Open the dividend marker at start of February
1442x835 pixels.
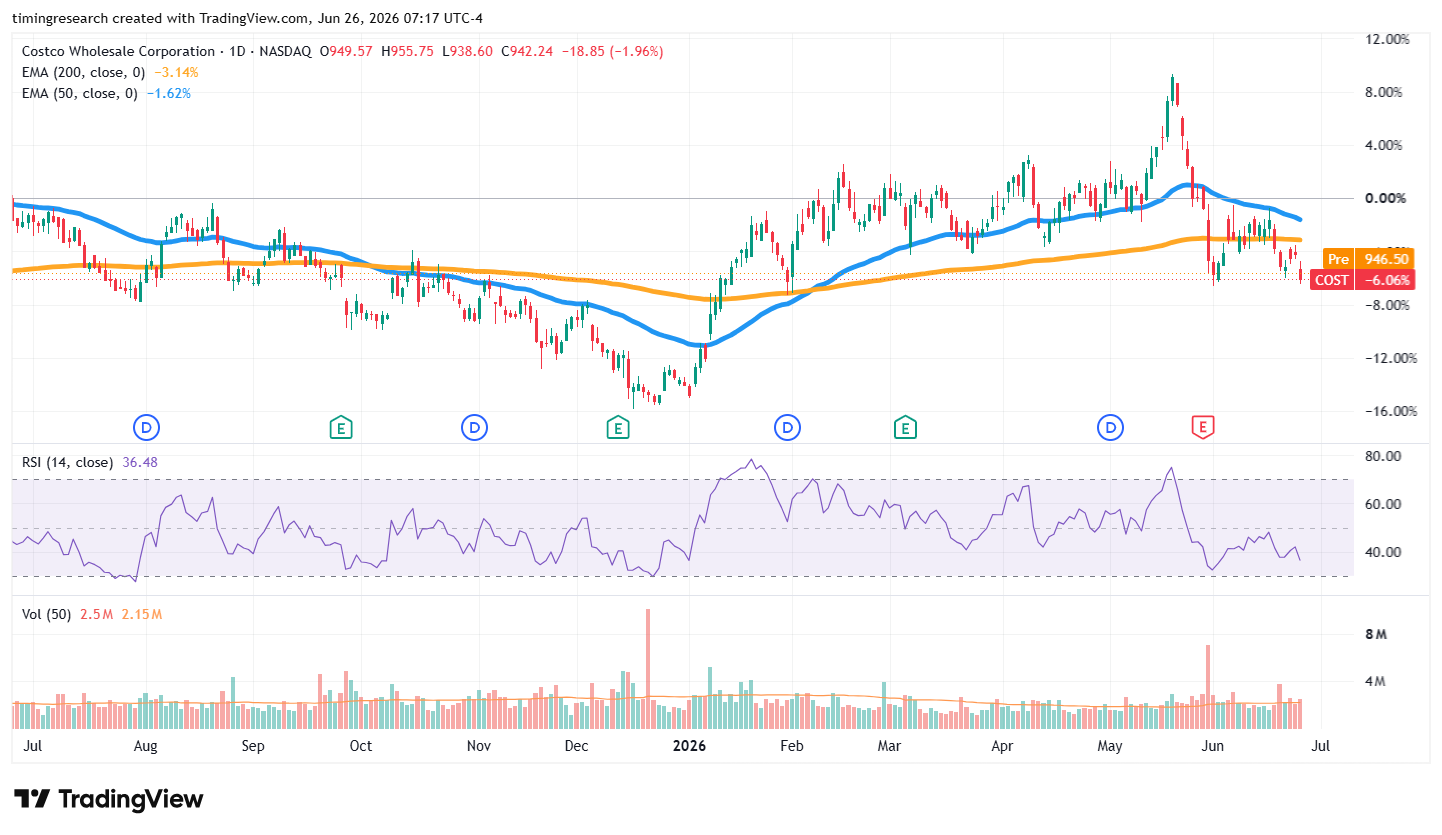tap(788, 428)
